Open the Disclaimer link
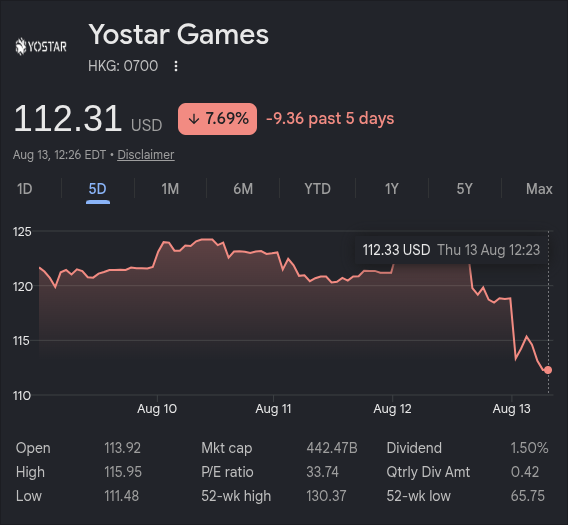 146,155
